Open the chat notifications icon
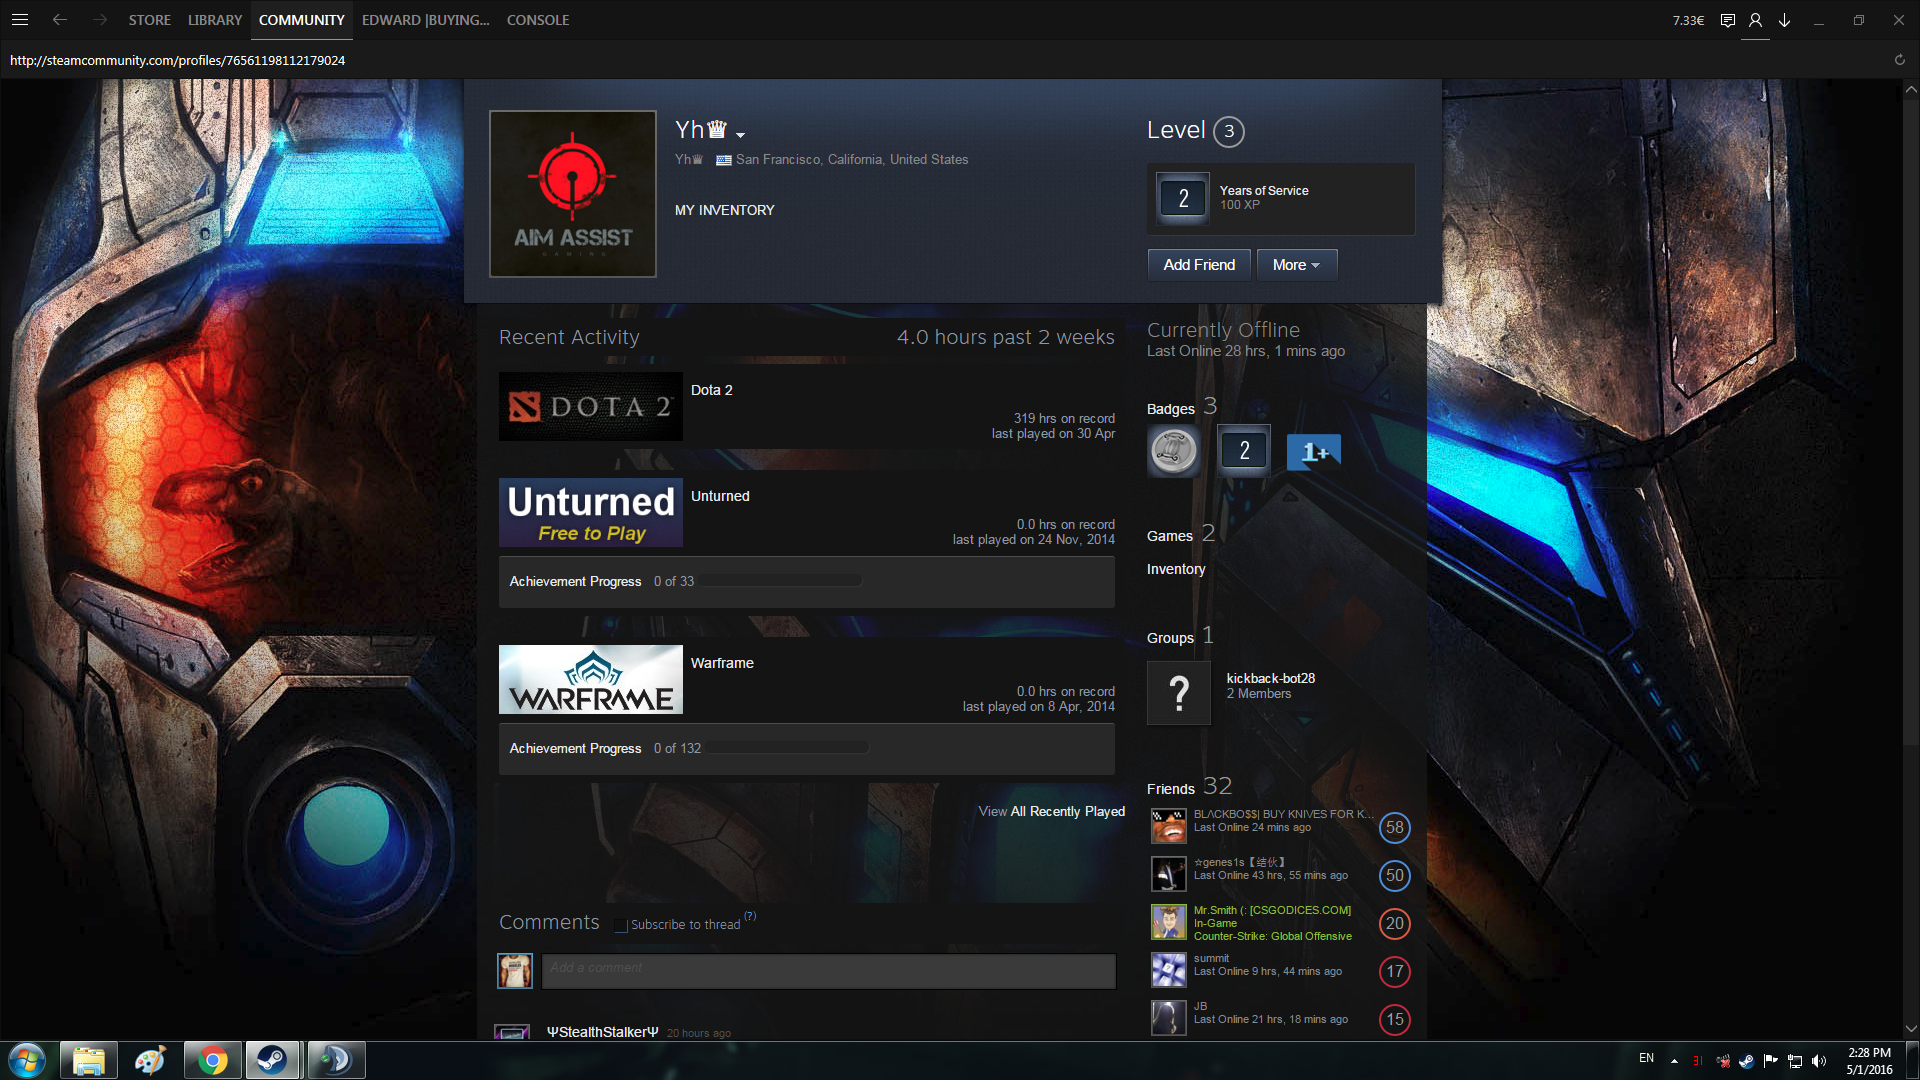1920x1080 pixels. 1727,20
